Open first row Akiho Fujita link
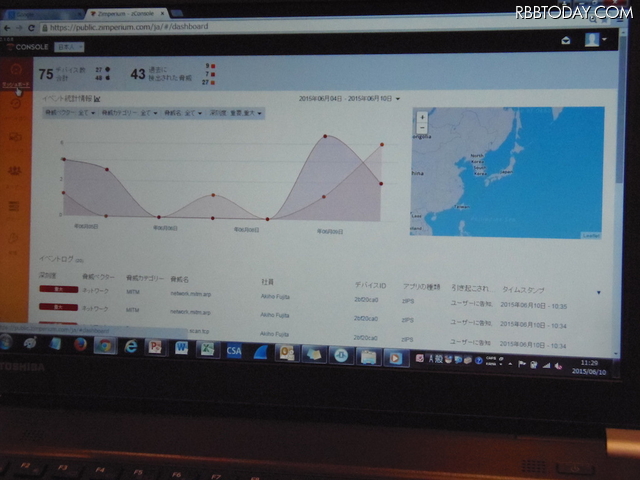 pos(275,297)
